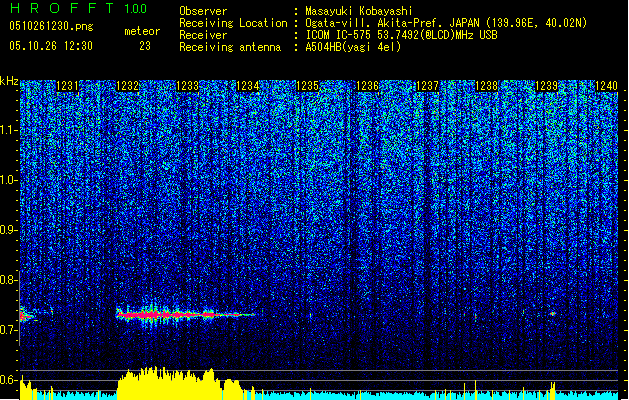Click the 1.1 kHz axis tick label
Screen dimensions: 629x400
coord(7,130)
